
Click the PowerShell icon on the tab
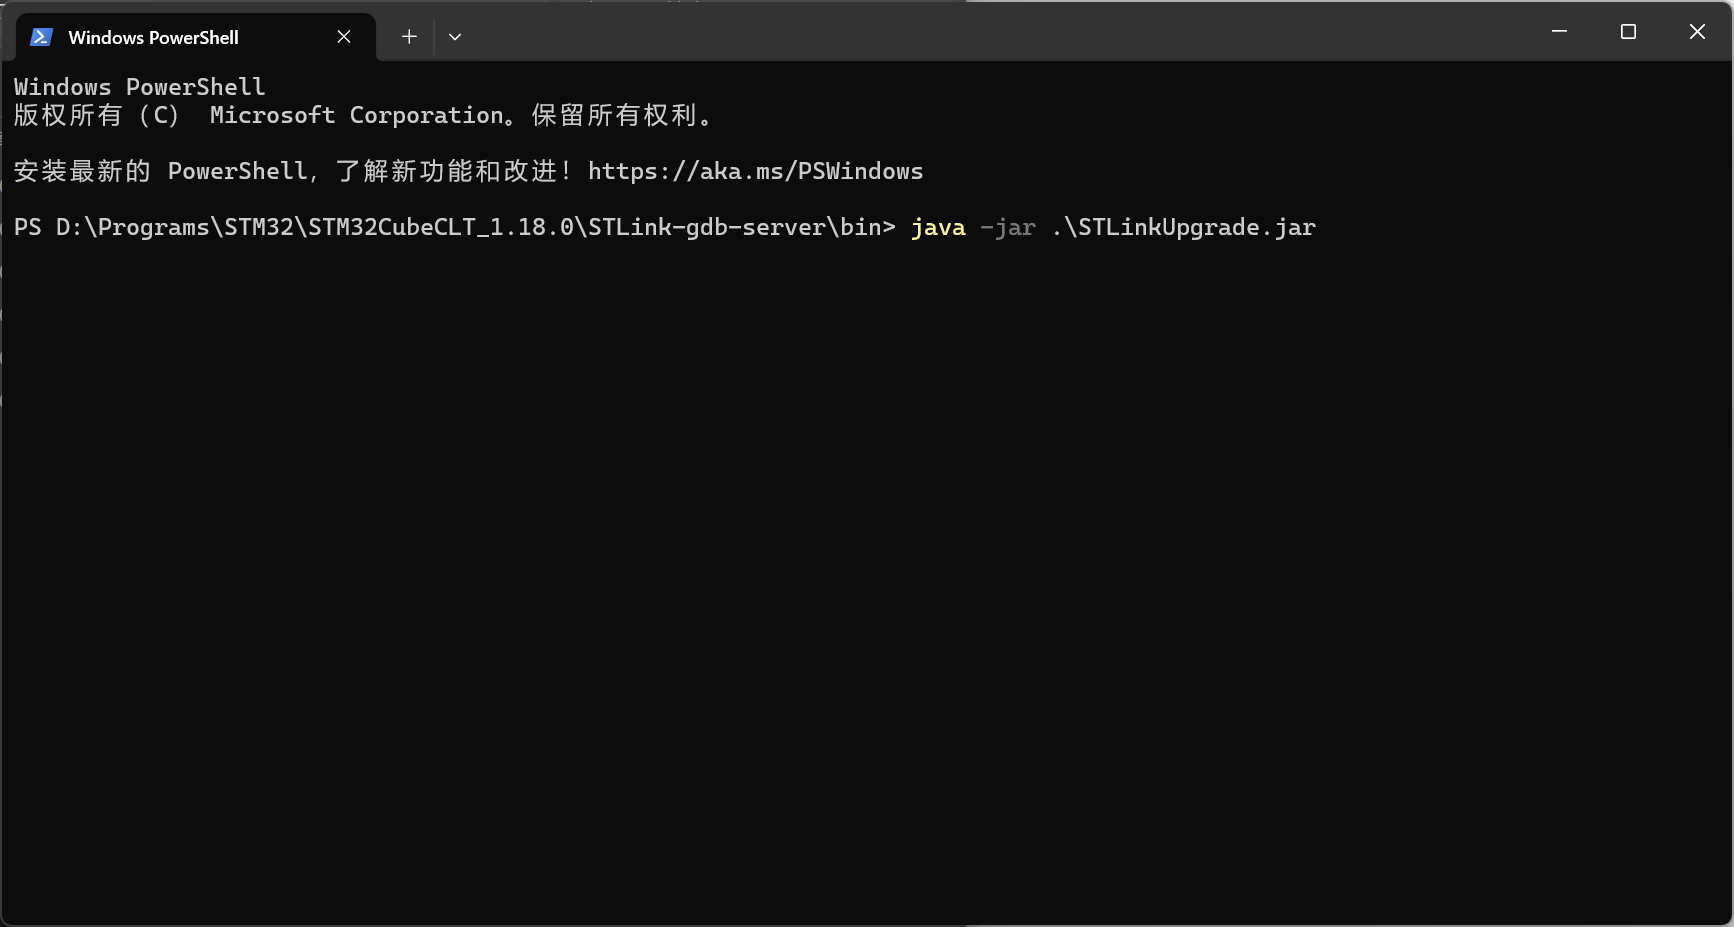click(x=41, y=37)
